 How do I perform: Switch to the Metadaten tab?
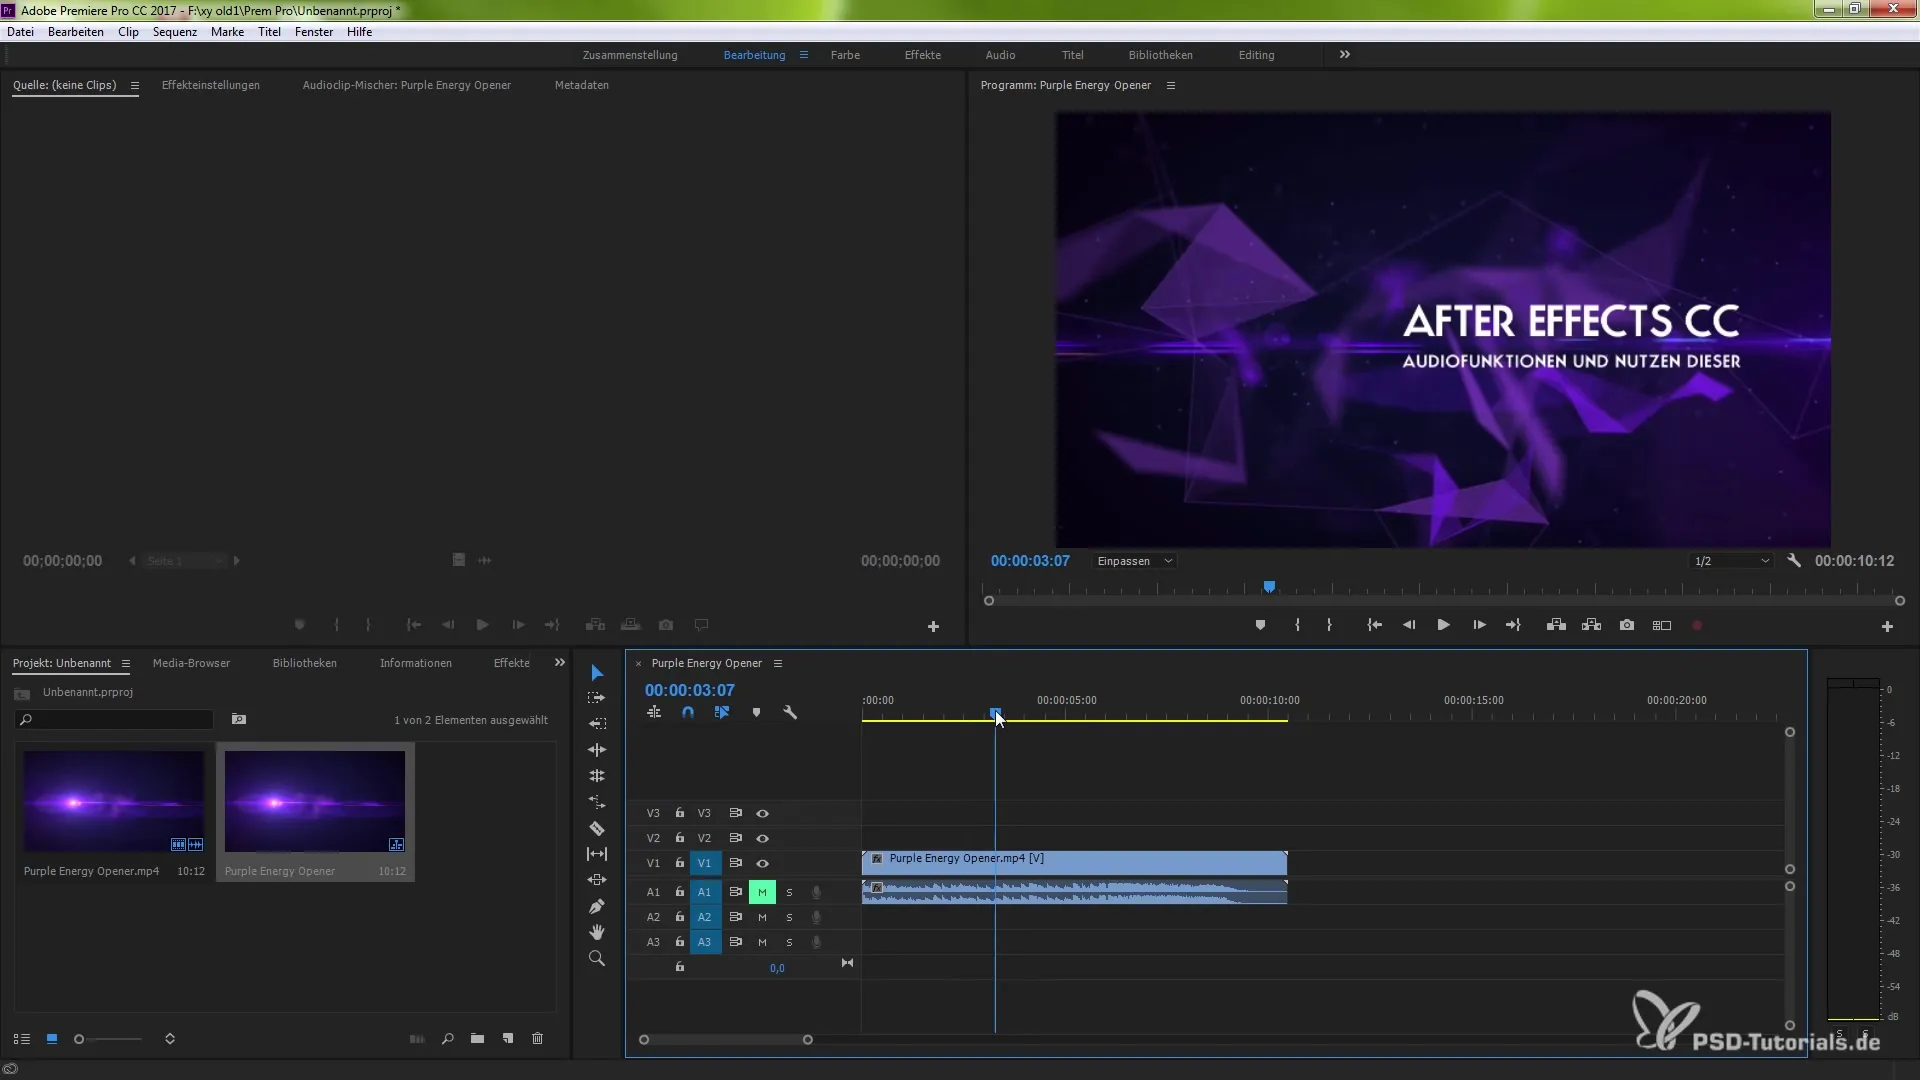(582, 85)
